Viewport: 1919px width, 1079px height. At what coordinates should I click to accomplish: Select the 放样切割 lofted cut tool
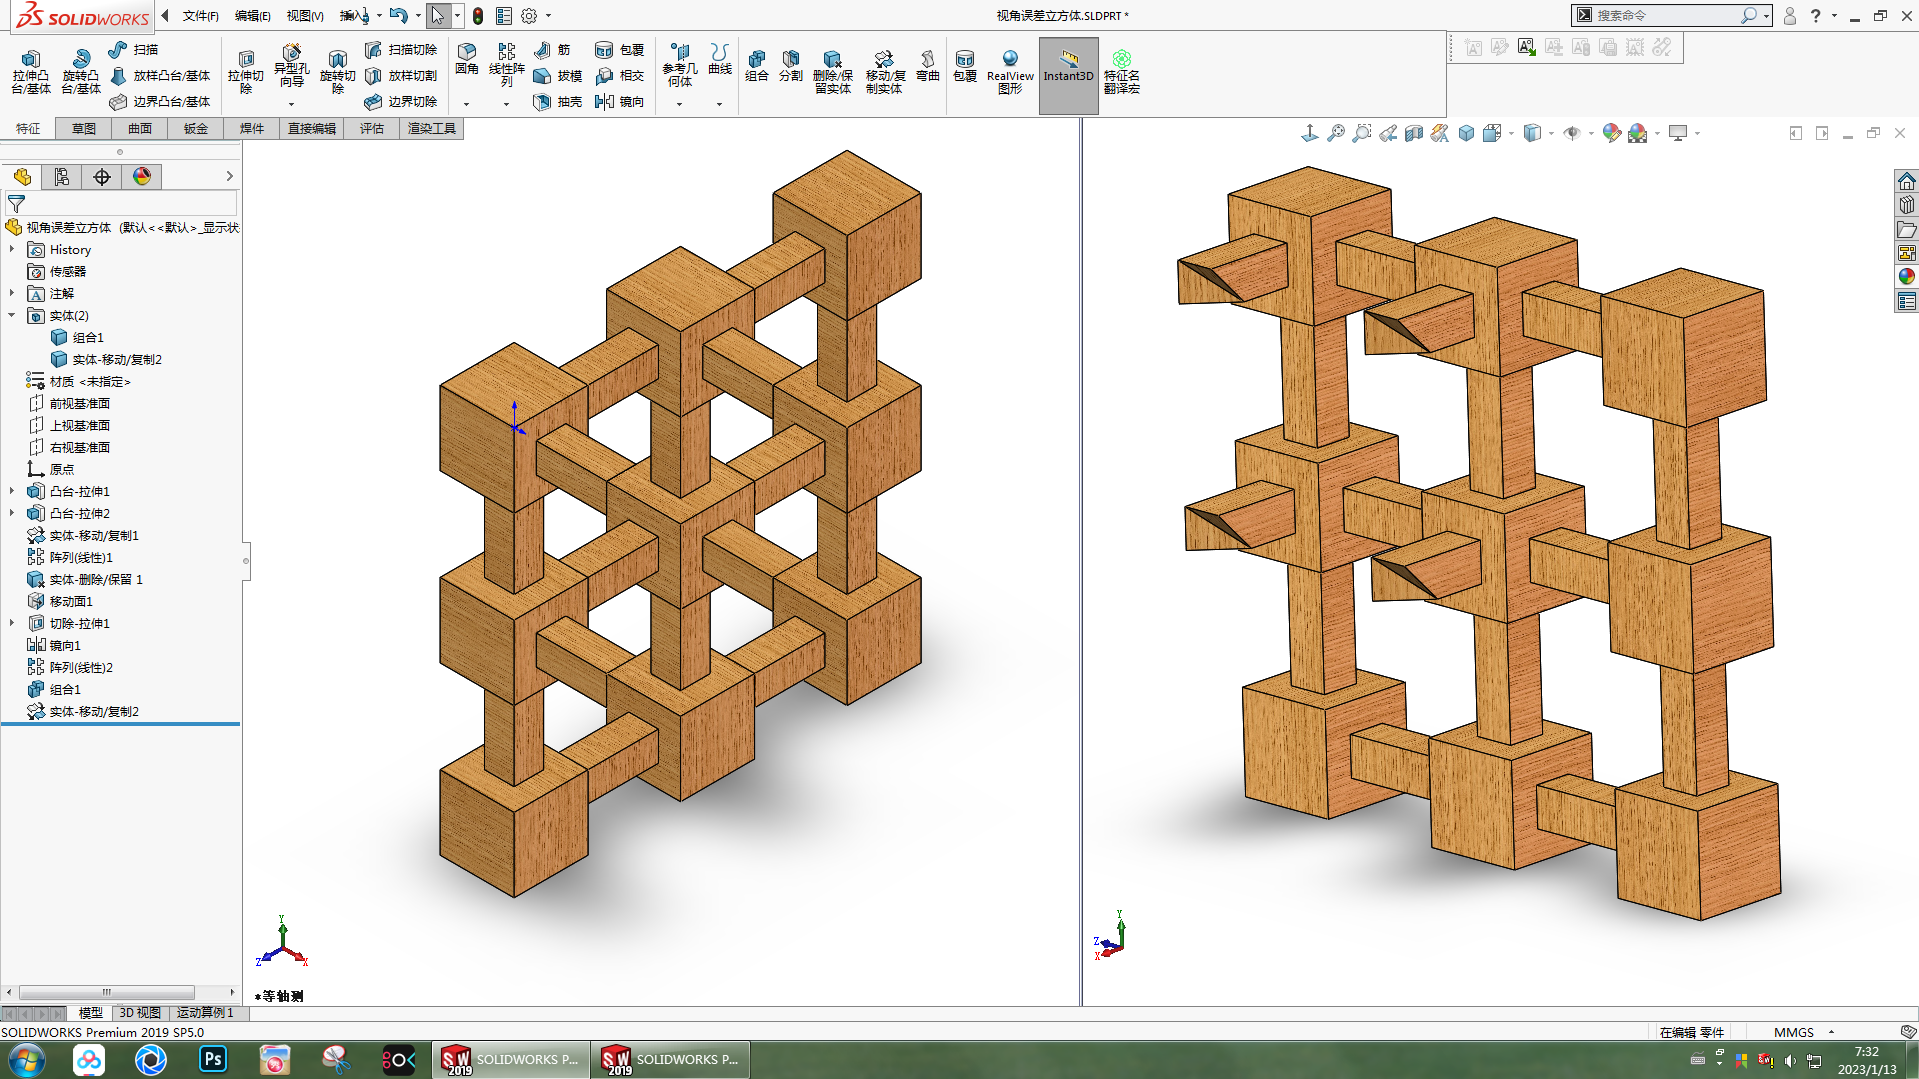pyautogui.click(x=401, y=75)
